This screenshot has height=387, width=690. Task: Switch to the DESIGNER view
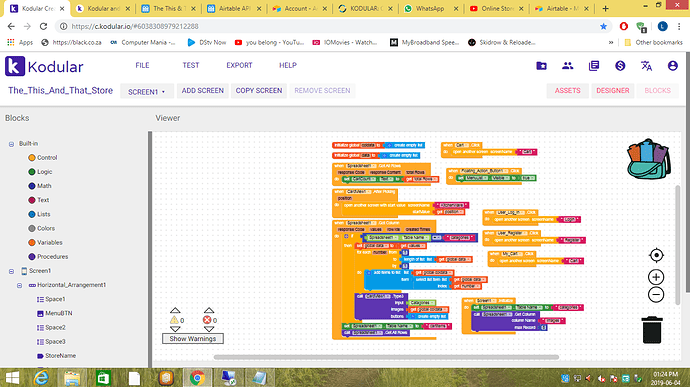(x=613, y=90)
